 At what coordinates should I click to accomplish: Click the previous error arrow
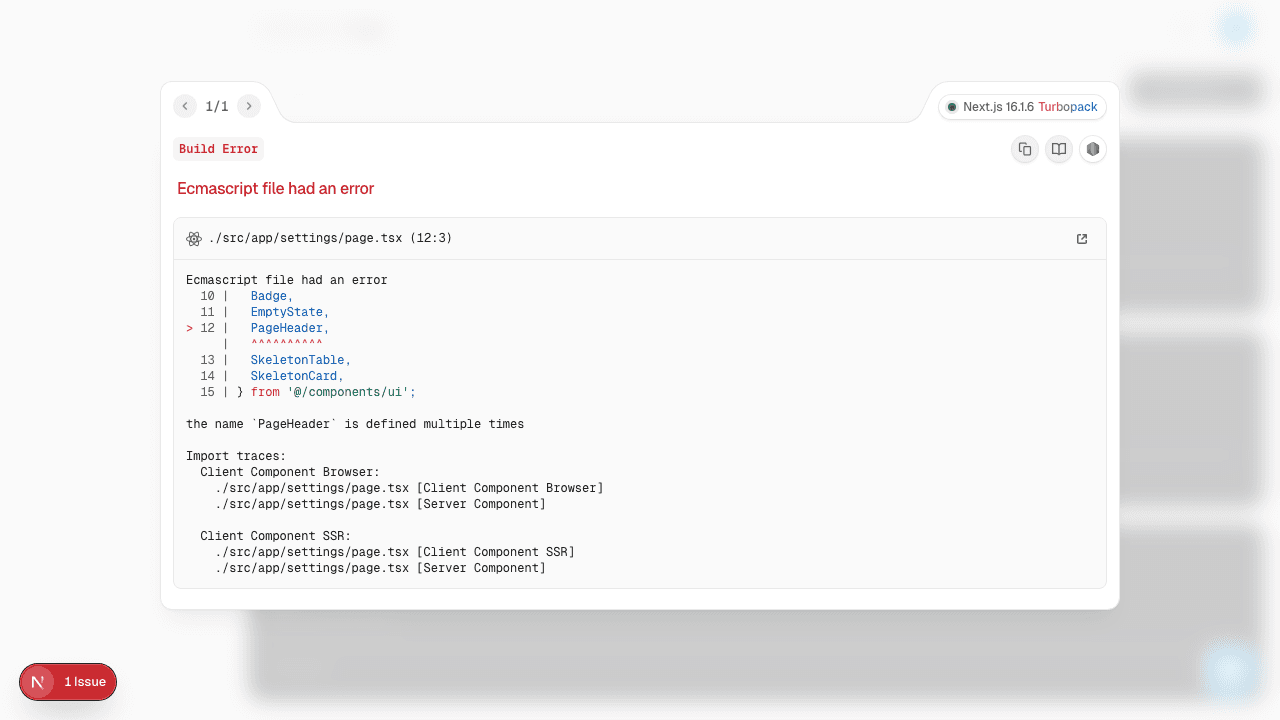click(185, 106)
